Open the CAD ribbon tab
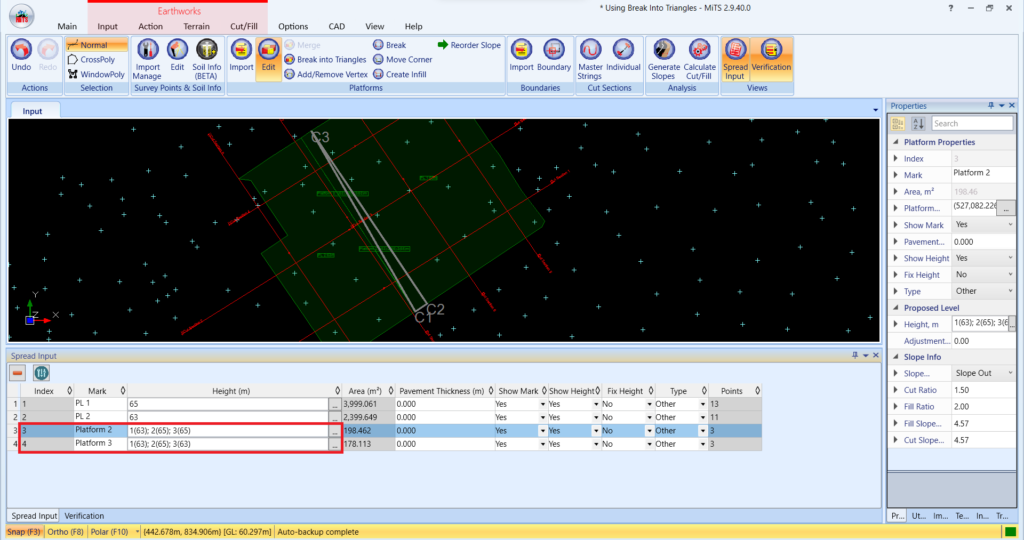This screenshot has height=540, width=1024. coord(336,26)
